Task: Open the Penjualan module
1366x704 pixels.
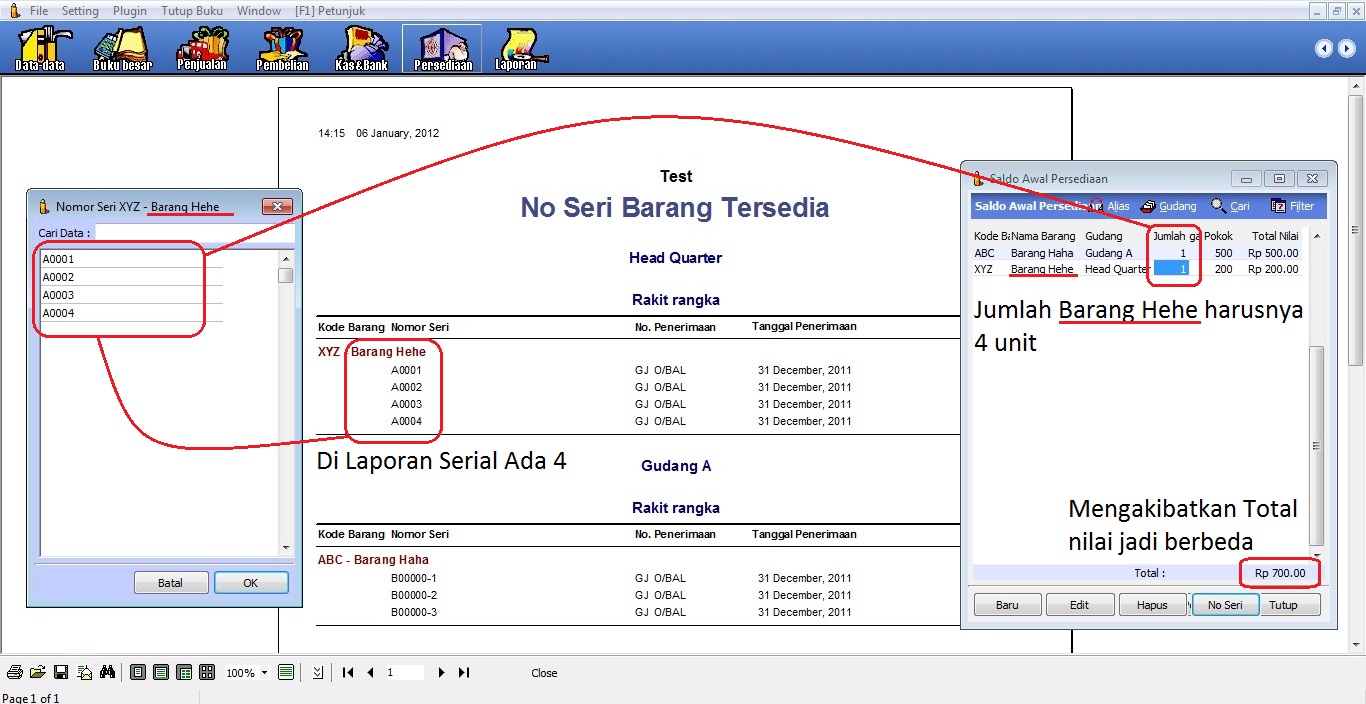Action: click(202, 48)
